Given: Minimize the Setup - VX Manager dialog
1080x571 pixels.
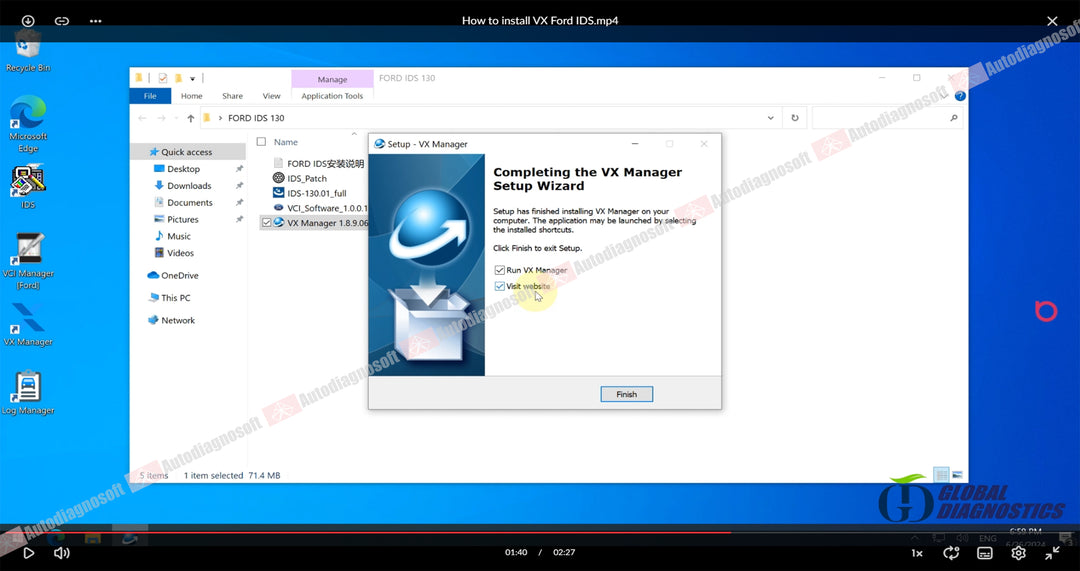Looking at the screenshot, I should (635, 144).
